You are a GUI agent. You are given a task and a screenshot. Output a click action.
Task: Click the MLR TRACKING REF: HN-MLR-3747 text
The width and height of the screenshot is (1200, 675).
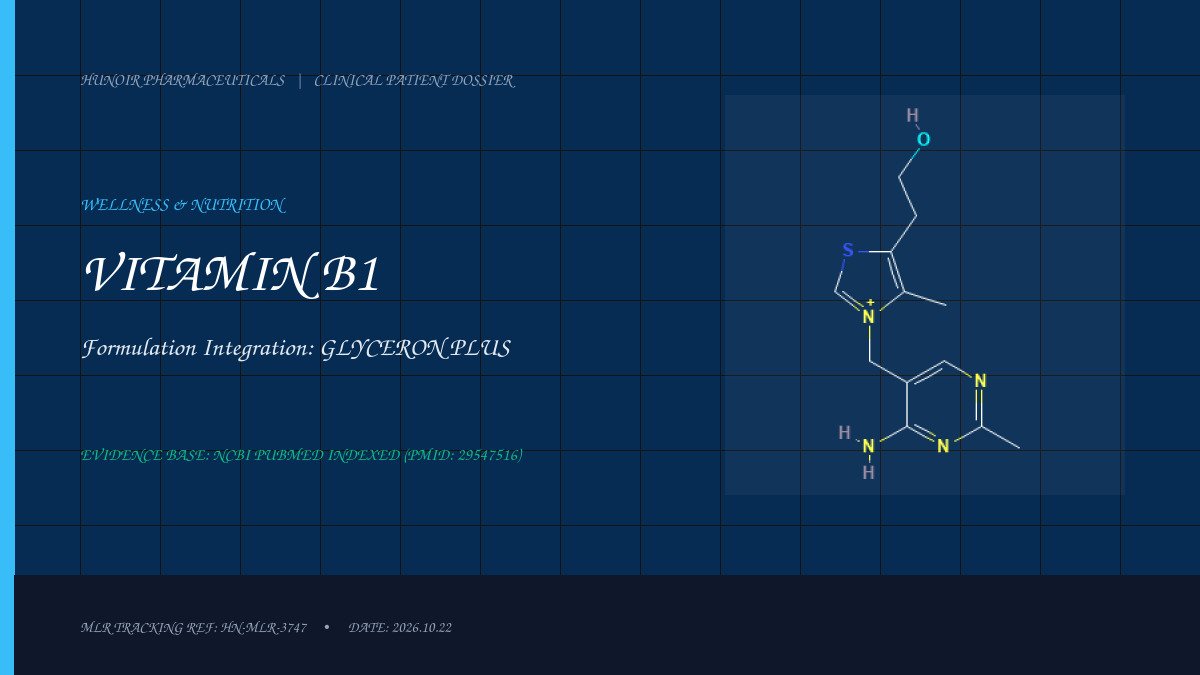pos(194,628)
